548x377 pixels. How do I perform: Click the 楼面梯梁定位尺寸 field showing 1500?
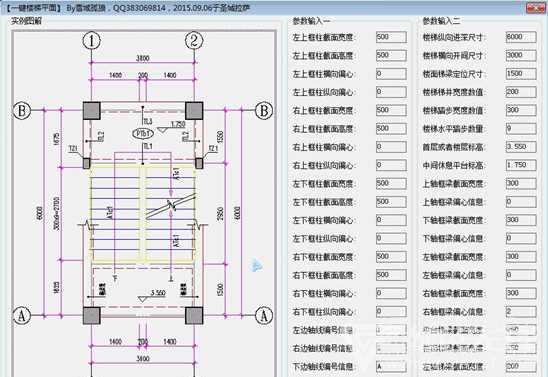(521, 74)
